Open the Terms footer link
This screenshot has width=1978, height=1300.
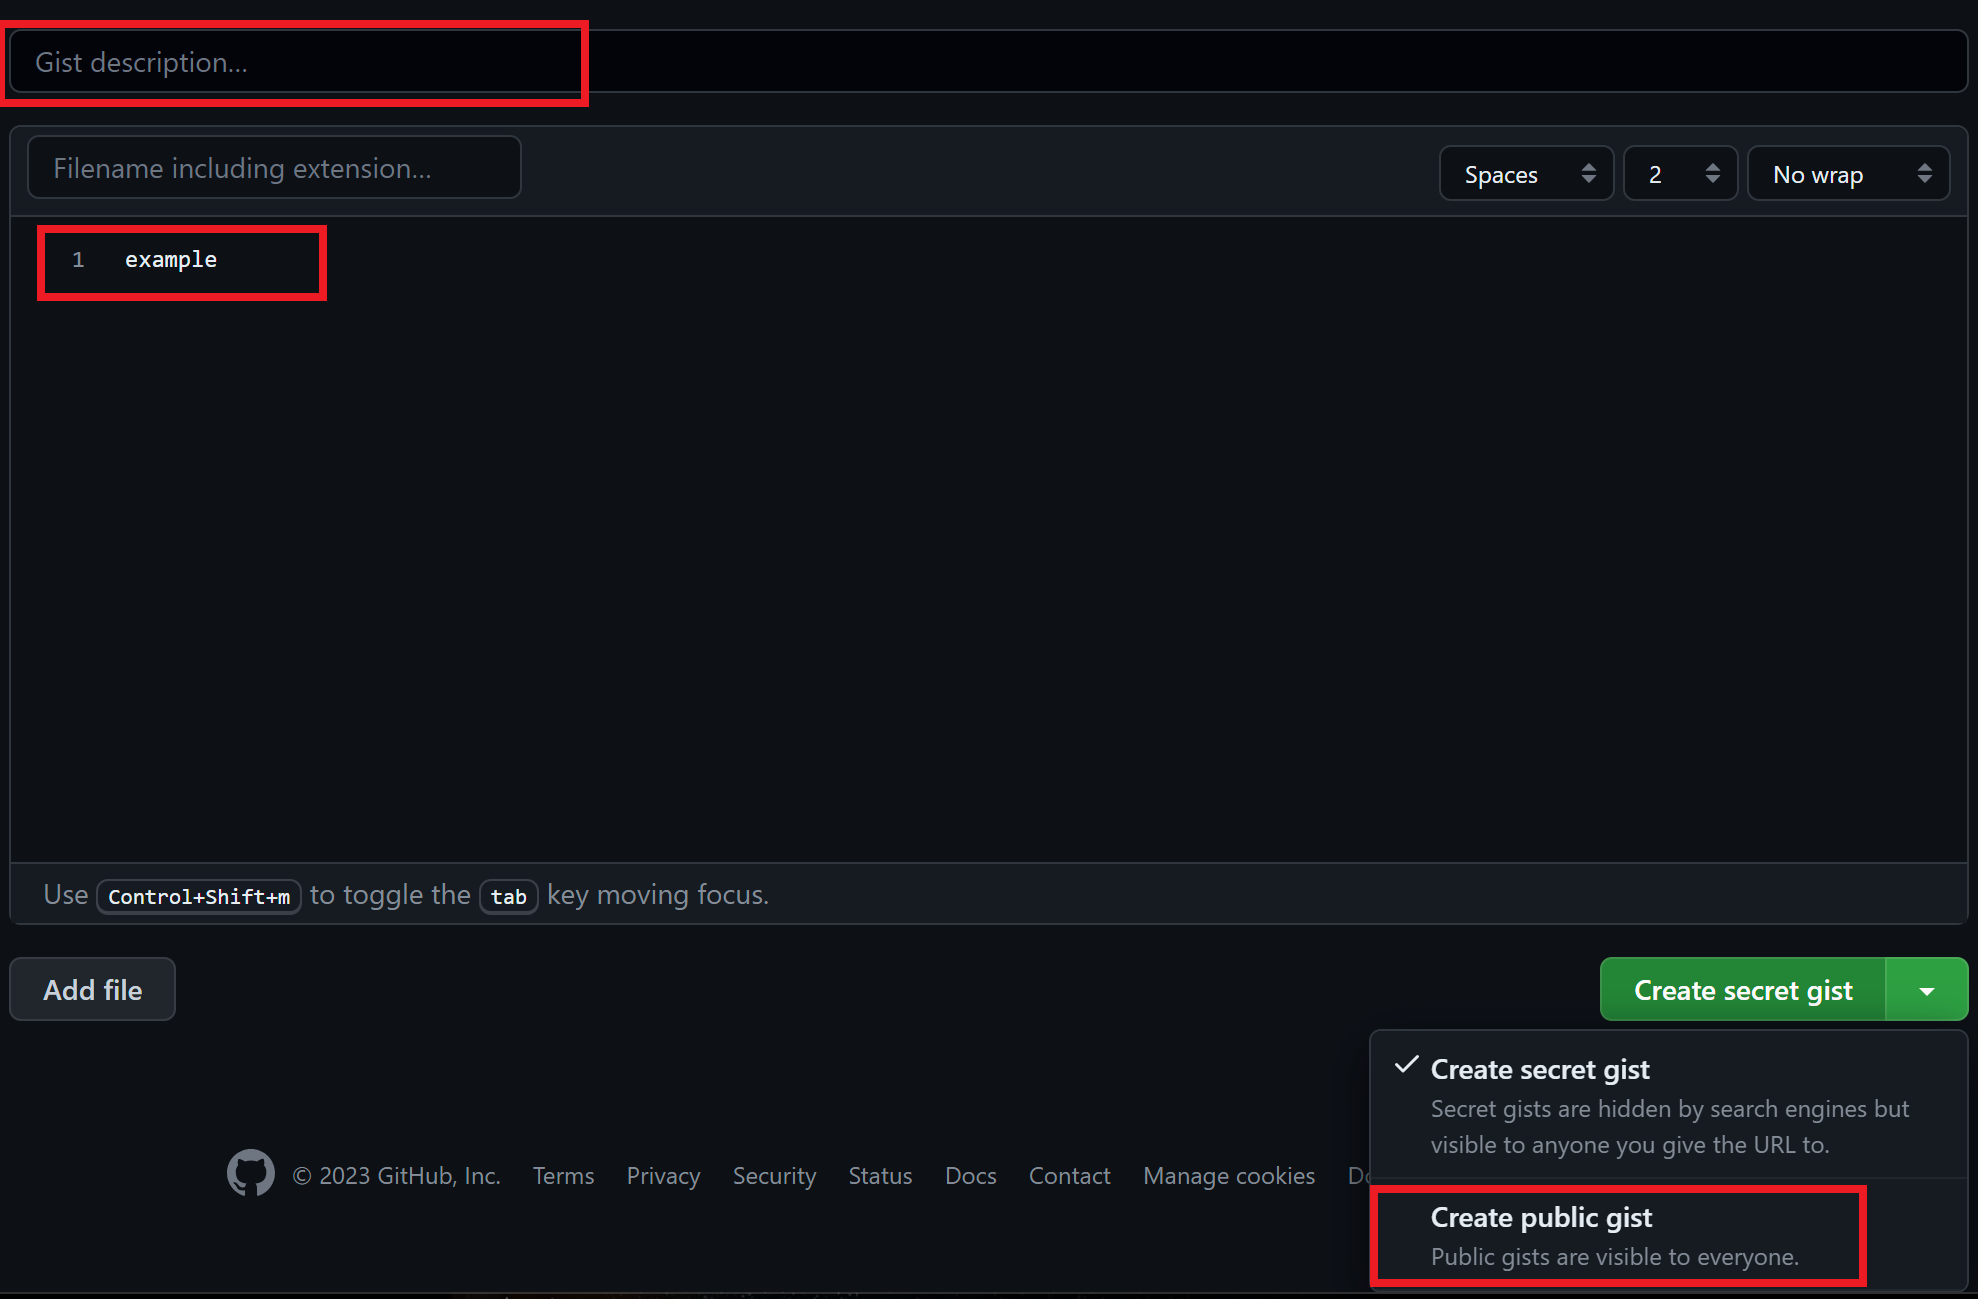tap(563, 1176)
